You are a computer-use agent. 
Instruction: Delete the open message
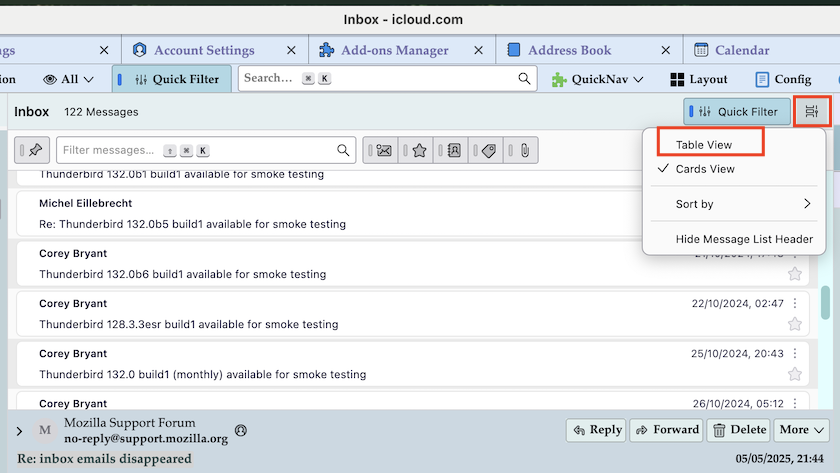(738, 430)
